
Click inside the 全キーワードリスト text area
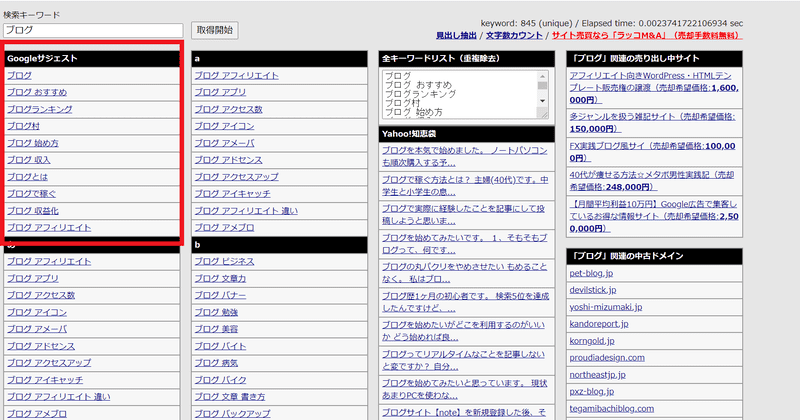(x=461, y=94)
